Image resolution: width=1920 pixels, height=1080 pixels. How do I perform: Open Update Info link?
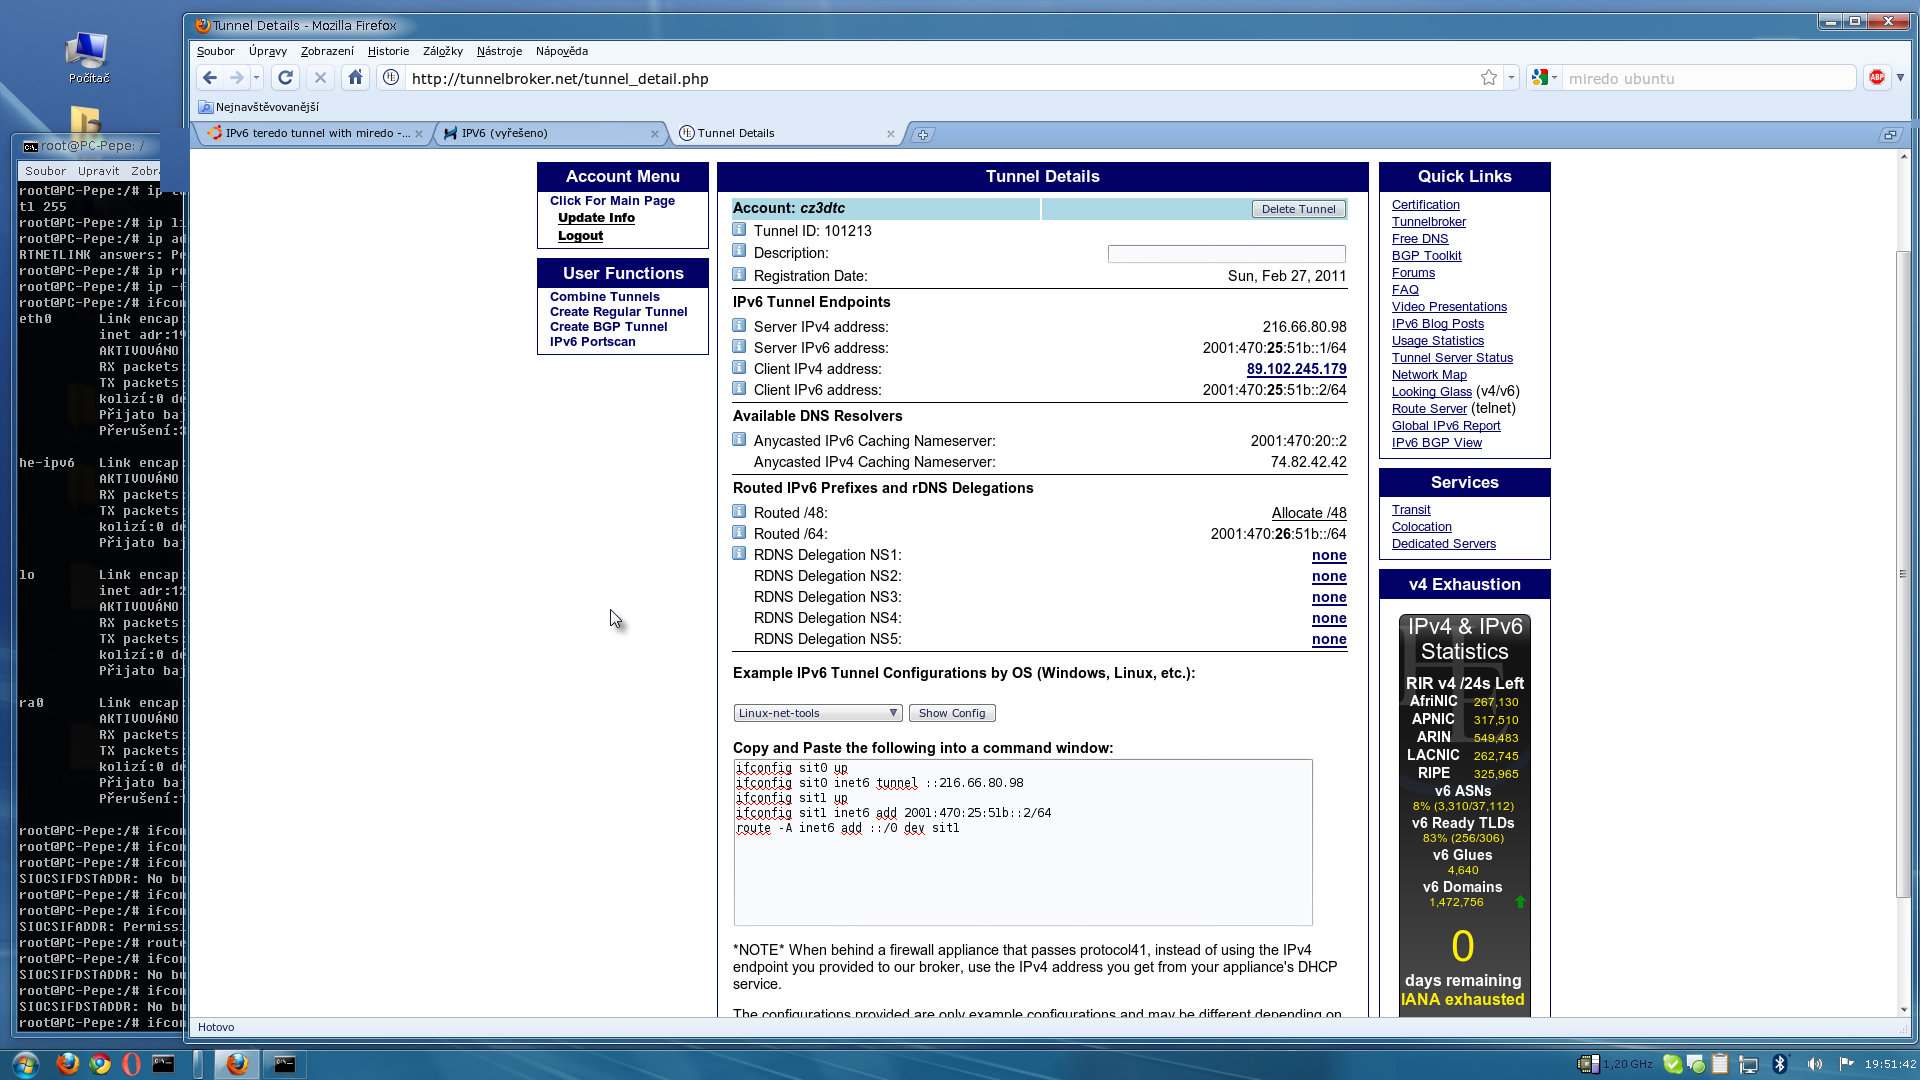coord(596,218)
